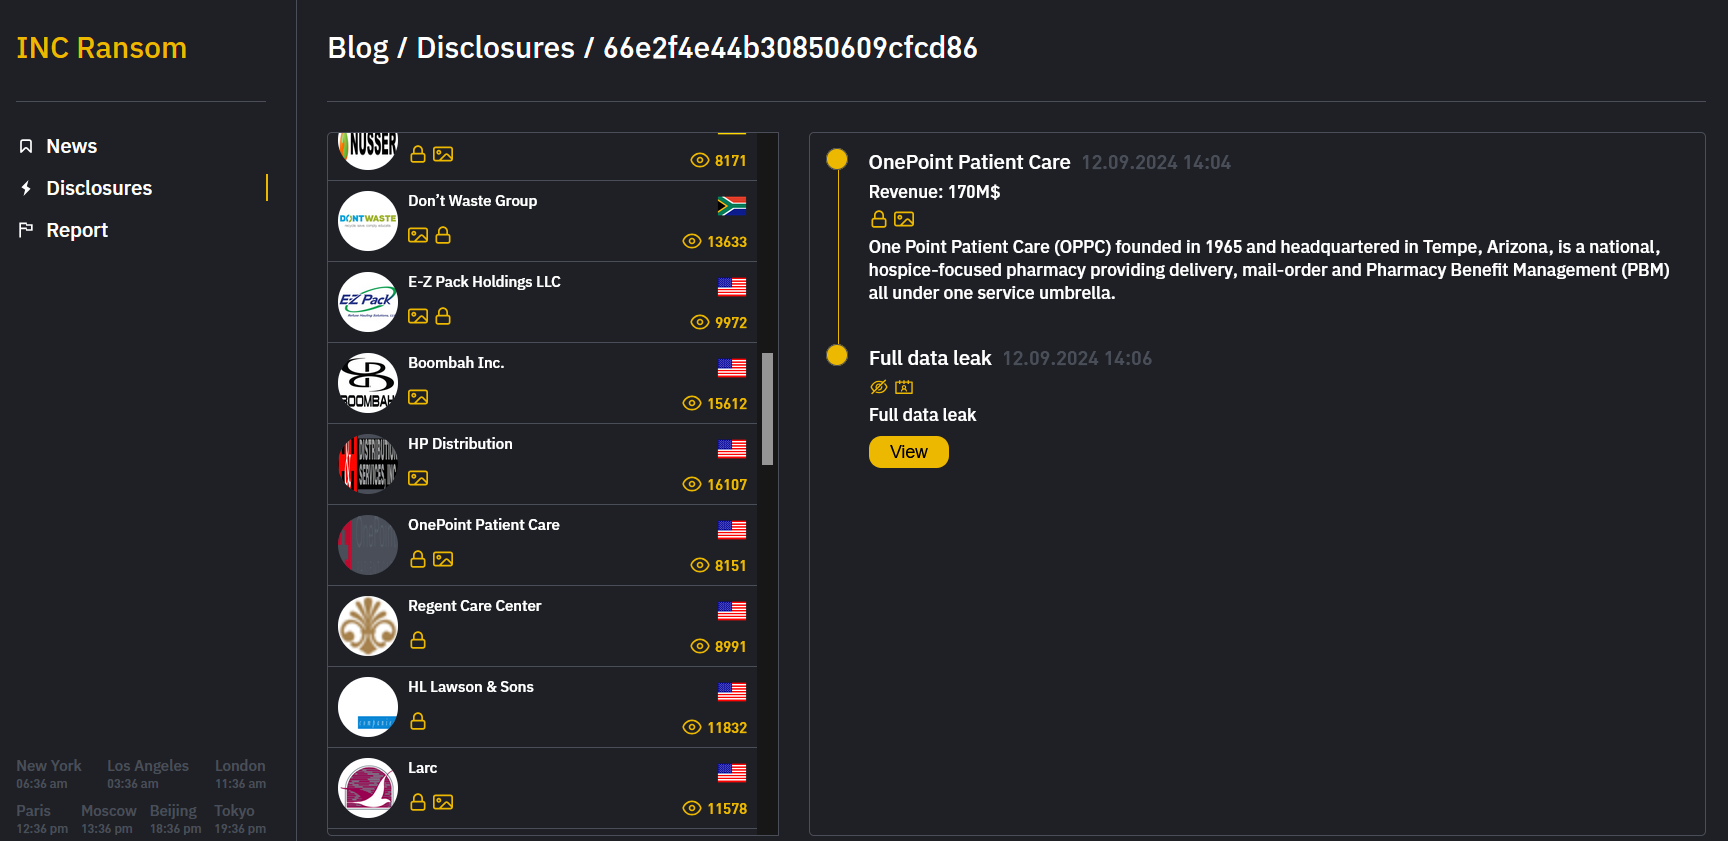Click the eye icon beside 11832 views
The image size is (1728, 841).
pos(692,727)
